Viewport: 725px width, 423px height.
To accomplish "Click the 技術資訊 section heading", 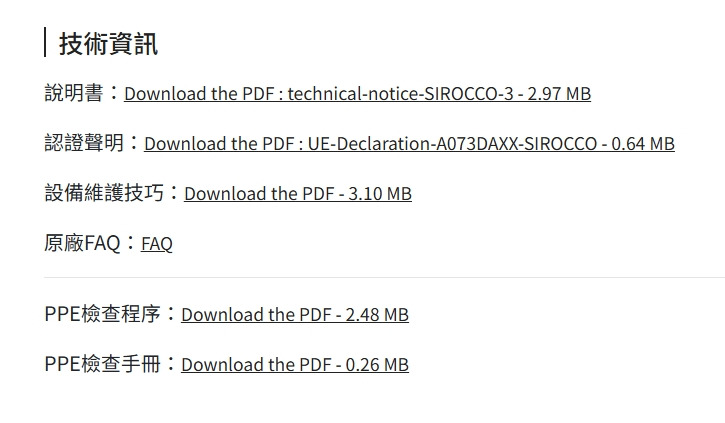I will click(108, 44).
